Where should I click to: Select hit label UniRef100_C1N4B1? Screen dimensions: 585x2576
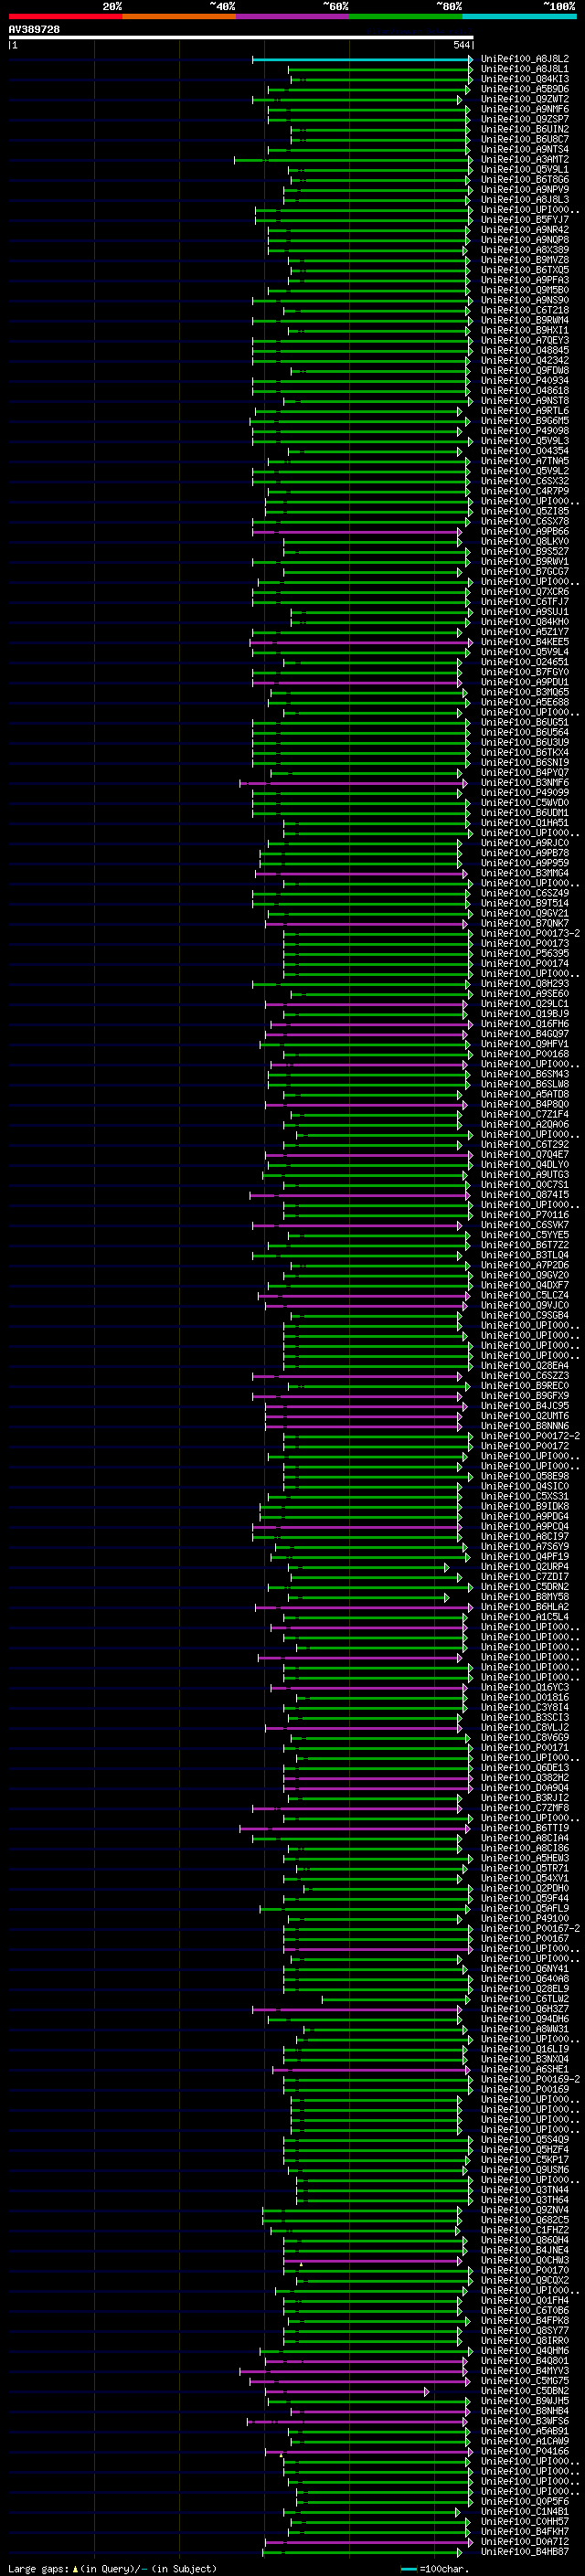[525, 2510]
